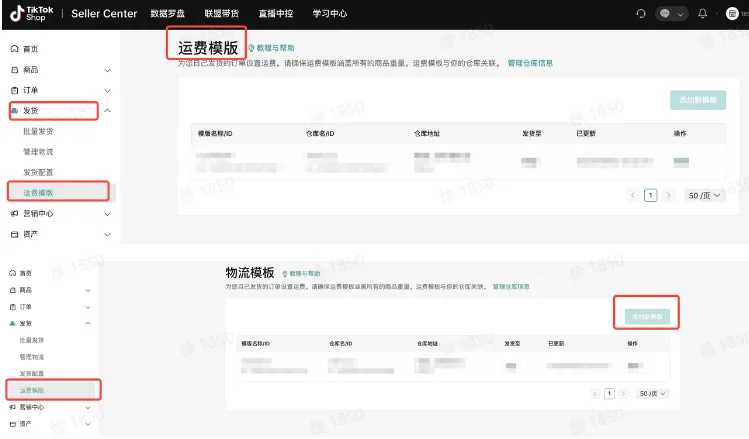Image resolution: width=749 pixels, height=439 pixels.
Task: Open 管理物流 on 物流模板 page sidebar
Action: (32, 357)
